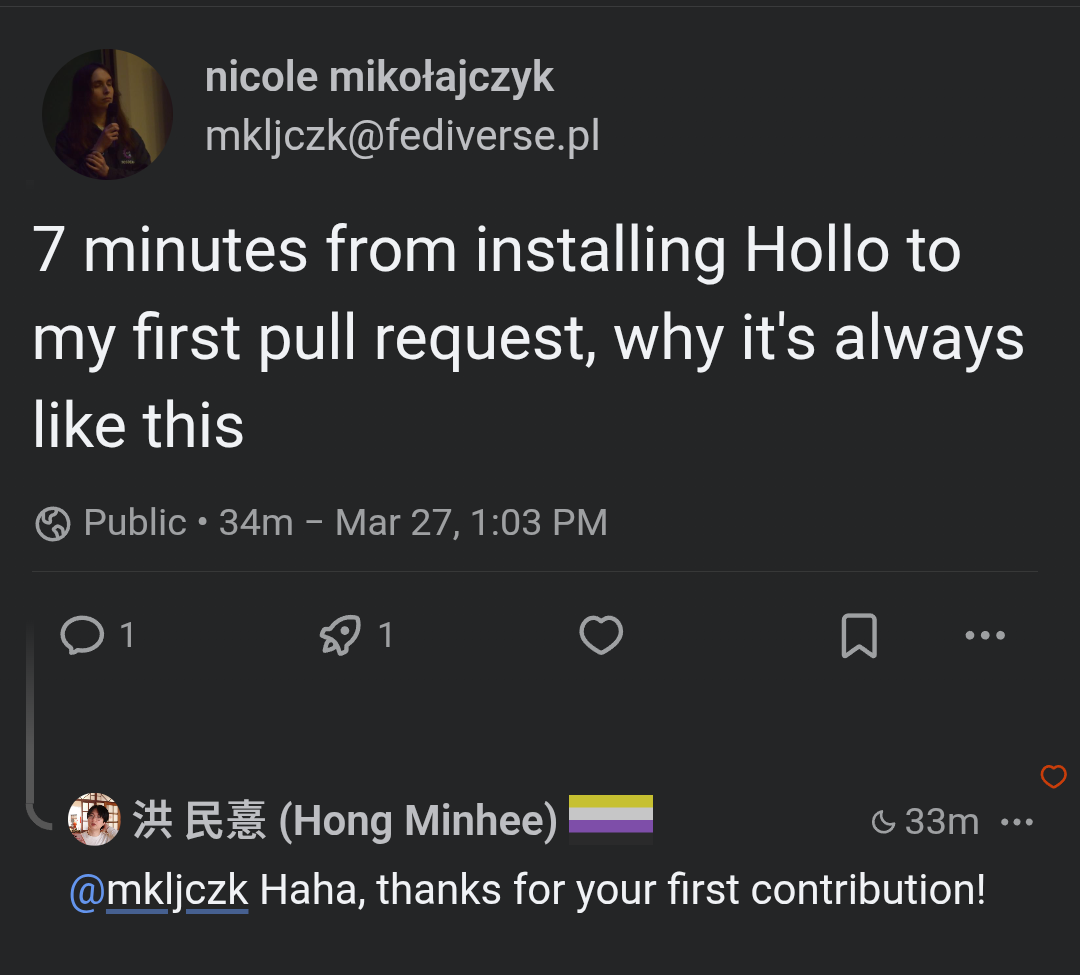The height and width of the screenshot is (975, 1080).
Task: Reply to nicole's post via speech bubble
Action: pos(82,635)
